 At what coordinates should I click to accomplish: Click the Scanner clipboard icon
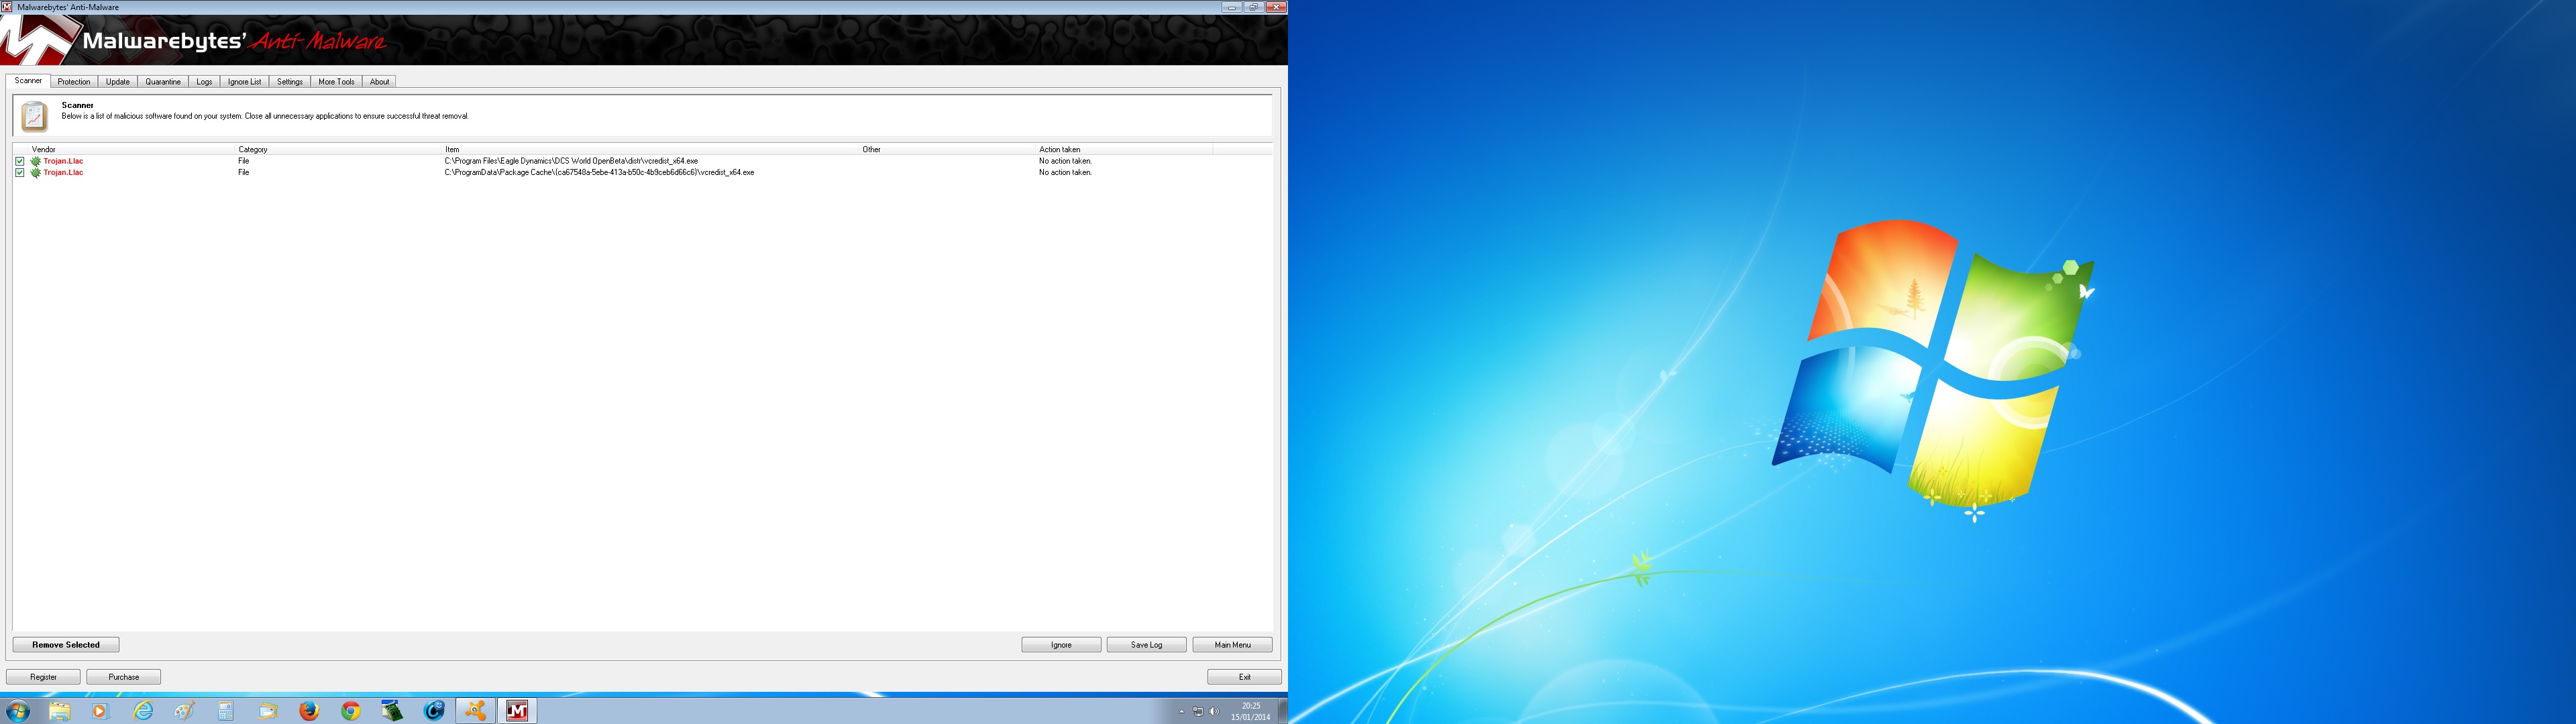coord(35,116)
